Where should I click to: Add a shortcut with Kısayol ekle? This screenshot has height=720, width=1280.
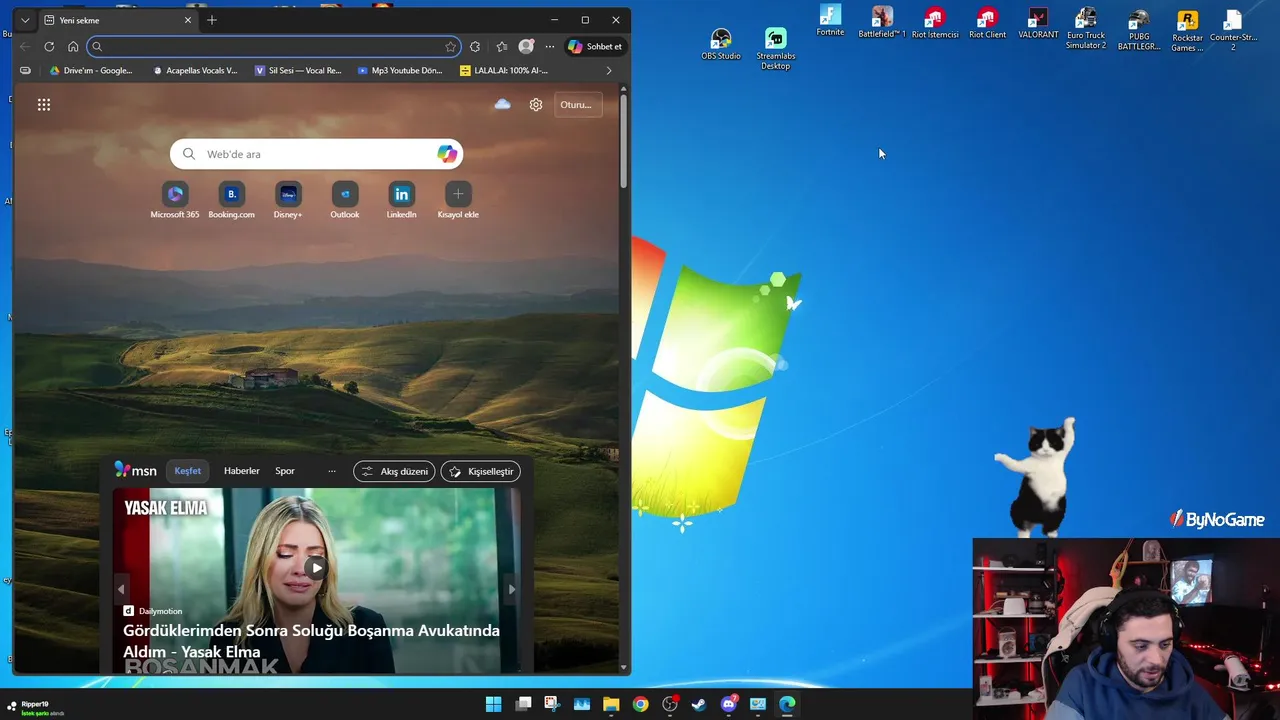click(x=458, y=200)
